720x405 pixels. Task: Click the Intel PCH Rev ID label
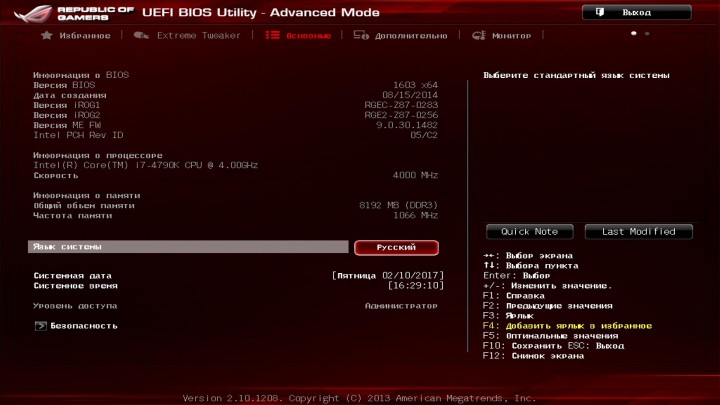[78, 135]
